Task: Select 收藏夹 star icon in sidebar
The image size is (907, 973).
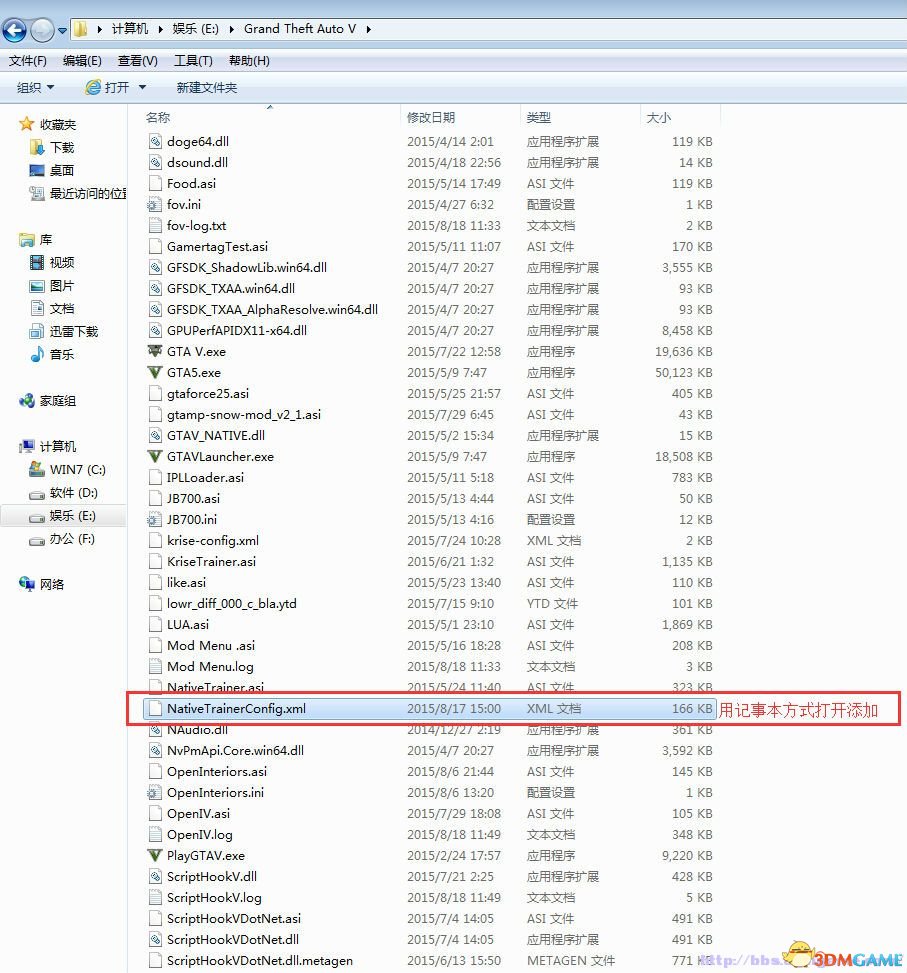Action: click(x=26, y=124)
